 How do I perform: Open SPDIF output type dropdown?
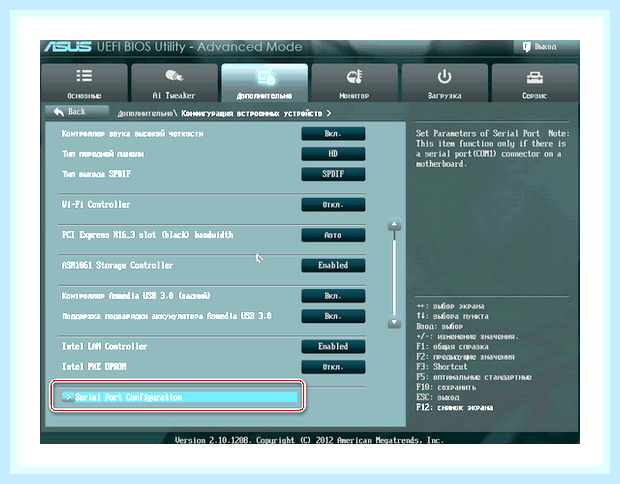coord(333,174)
